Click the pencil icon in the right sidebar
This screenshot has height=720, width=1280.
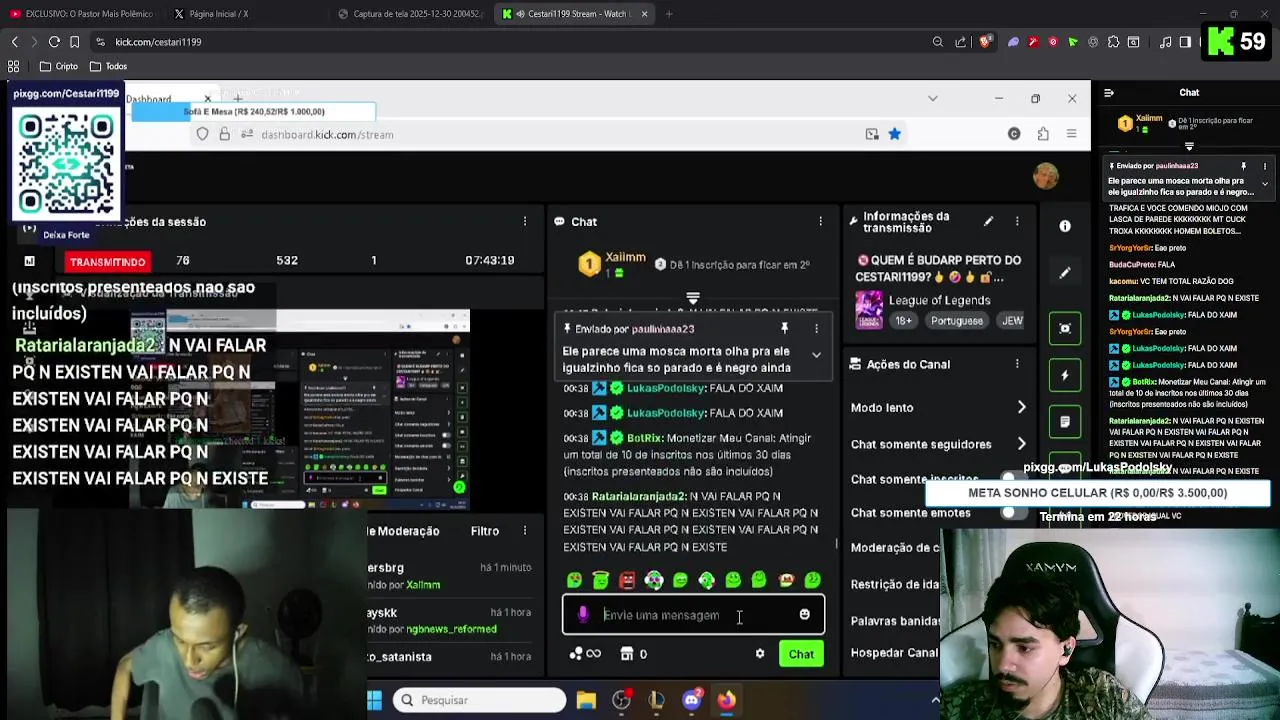click(x=1065, y=273)
